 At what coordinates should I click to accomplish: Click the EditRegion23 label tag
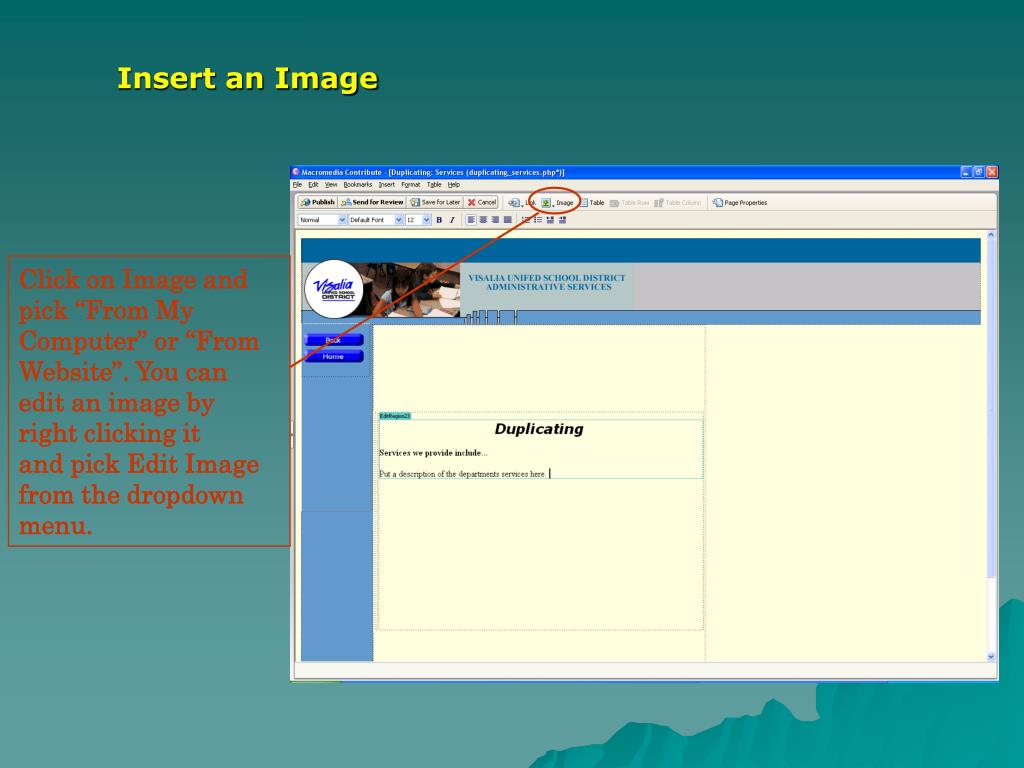395,416
